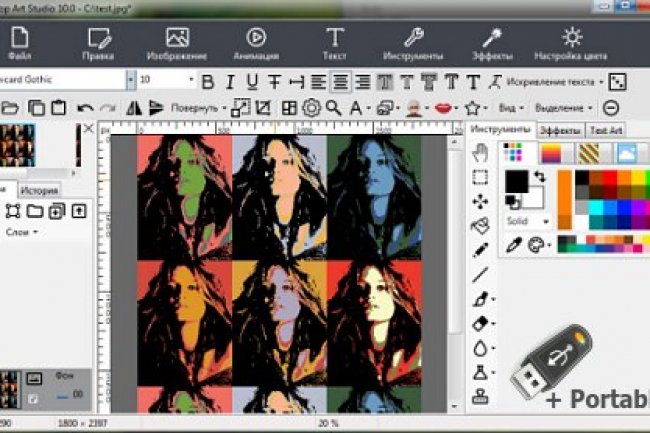The image size is (650, 433).
Task: Click the Повернуть rotate button
Action: [194, 107]
